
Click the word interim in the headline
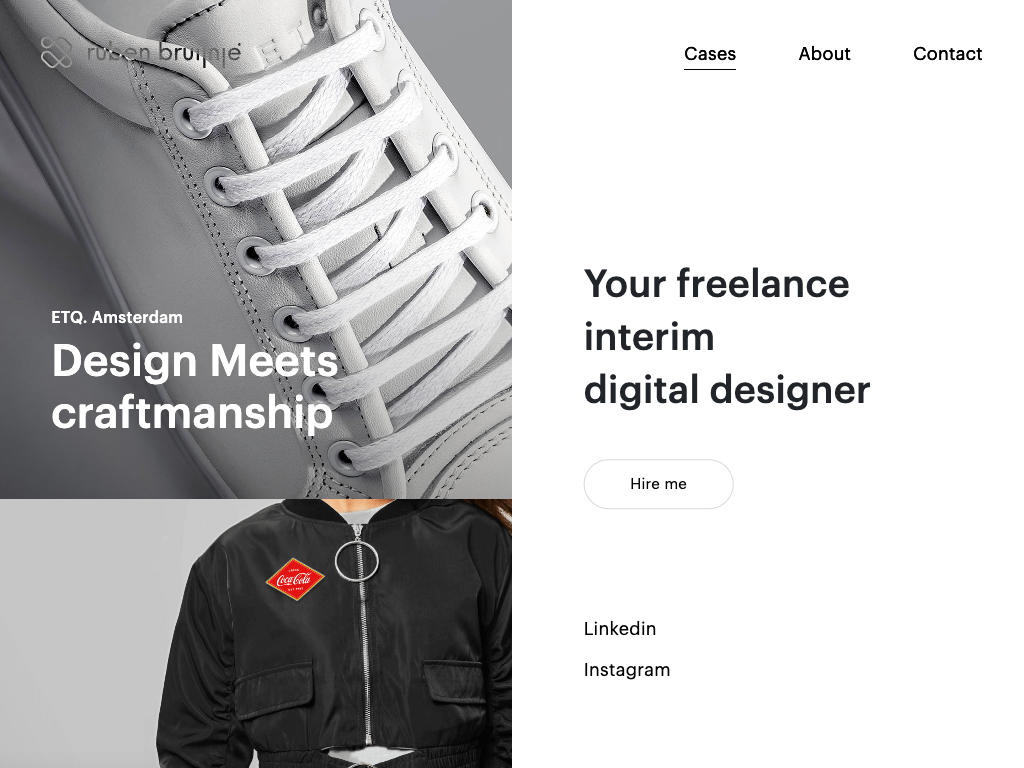pos(649,337)
